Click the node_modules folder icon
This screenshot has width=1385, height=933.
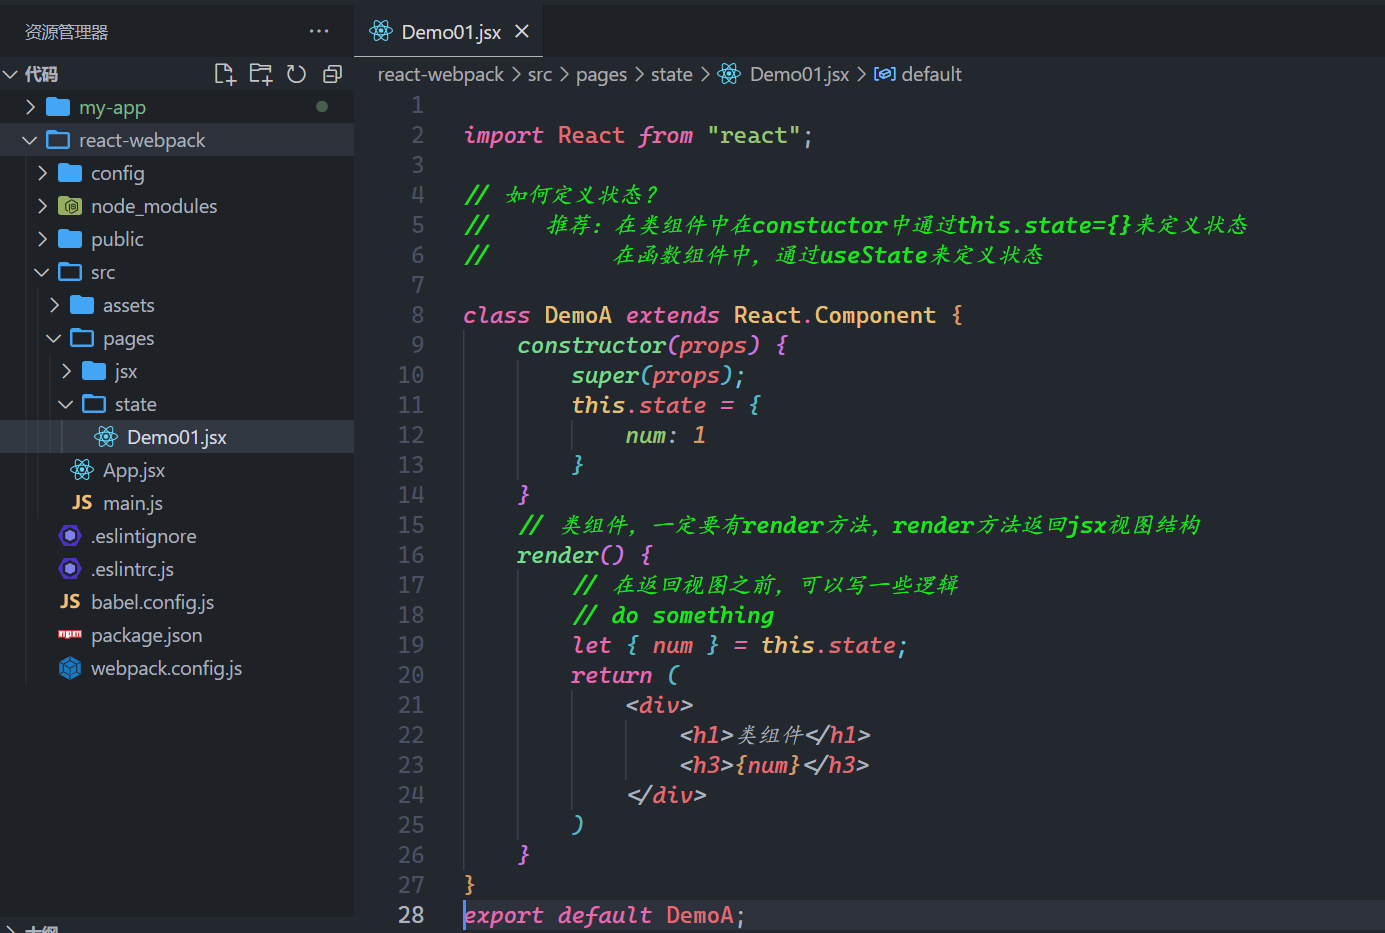(70, 206)
